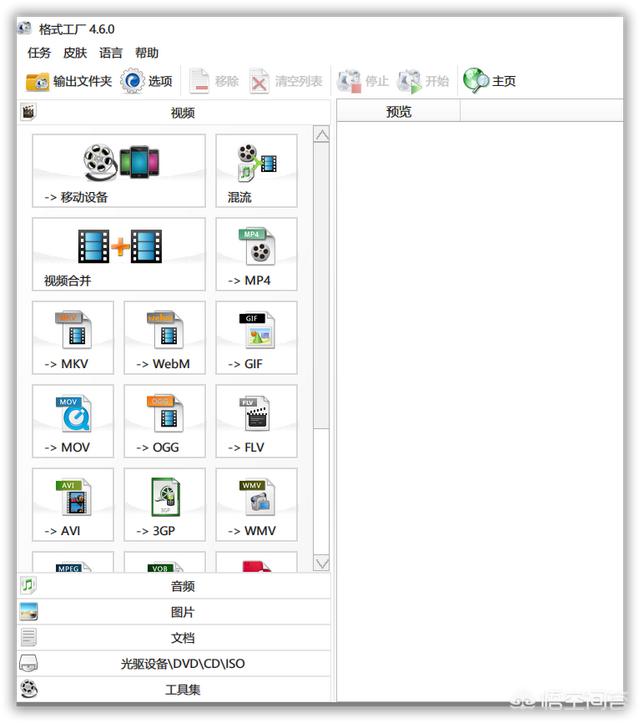Click the -> 移动设备 conversion tile

point(119,171)
